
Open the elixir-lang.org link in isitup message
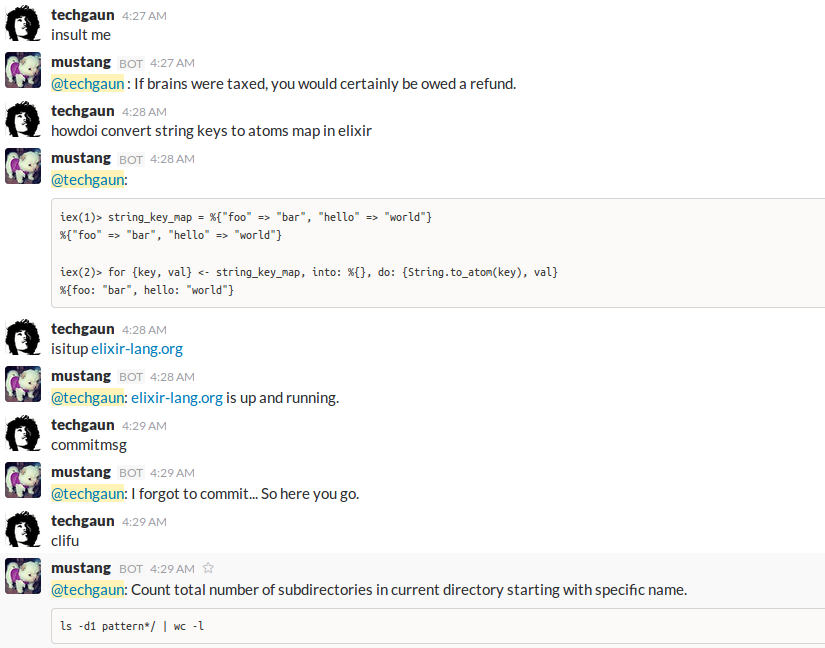click(137, 349)
